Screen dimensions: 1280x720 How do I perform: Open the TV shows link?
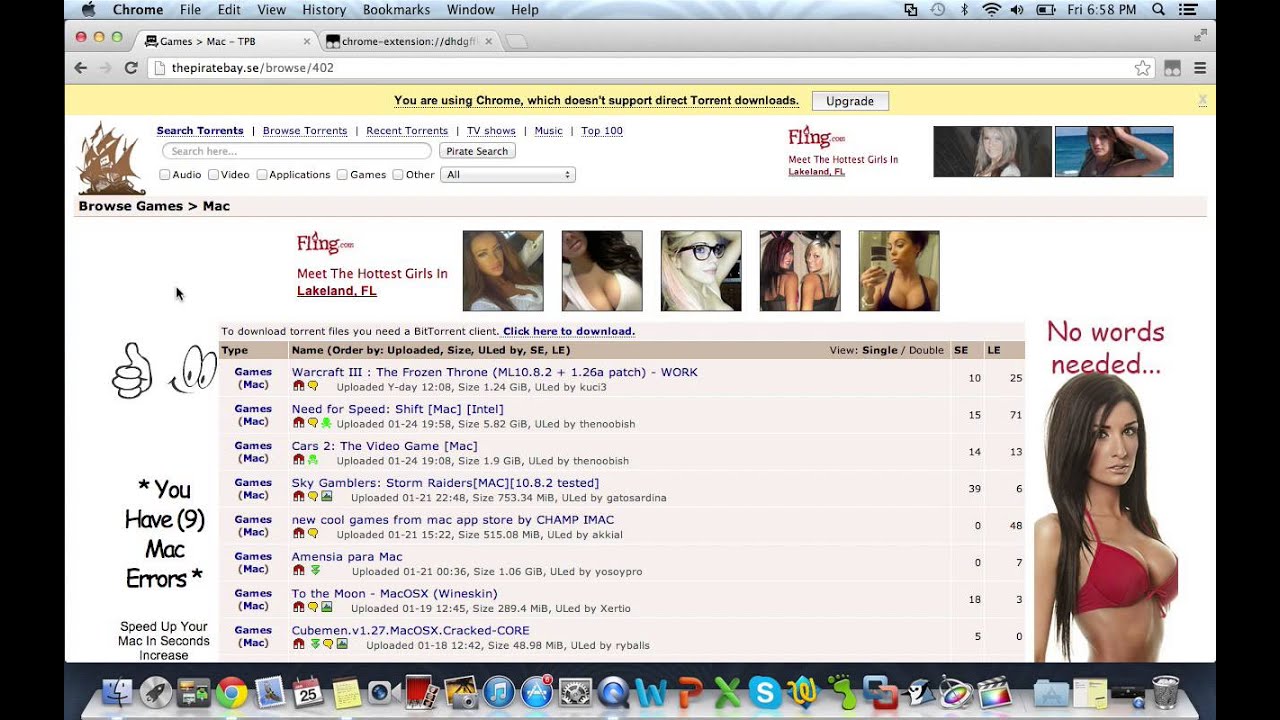(491, 131)
